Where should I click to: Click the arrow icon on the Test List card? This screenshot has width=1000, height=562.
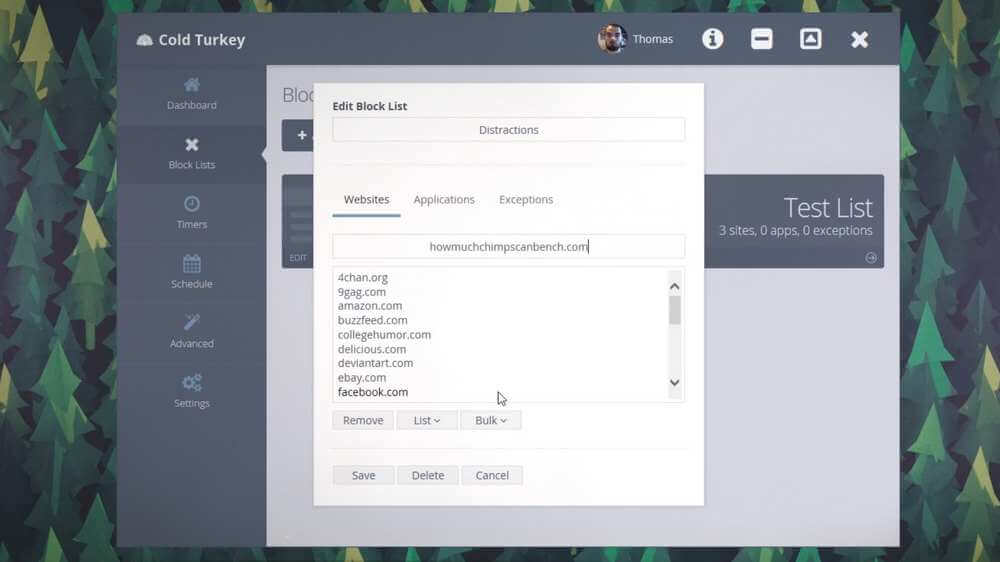pos(871,258)
